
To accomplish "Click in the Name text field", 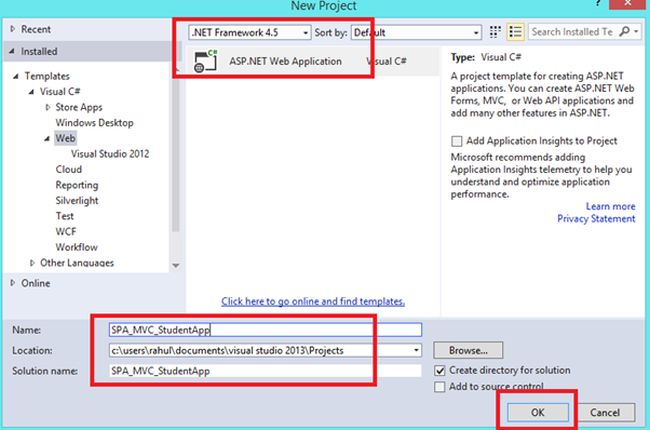I will (265, 330).
